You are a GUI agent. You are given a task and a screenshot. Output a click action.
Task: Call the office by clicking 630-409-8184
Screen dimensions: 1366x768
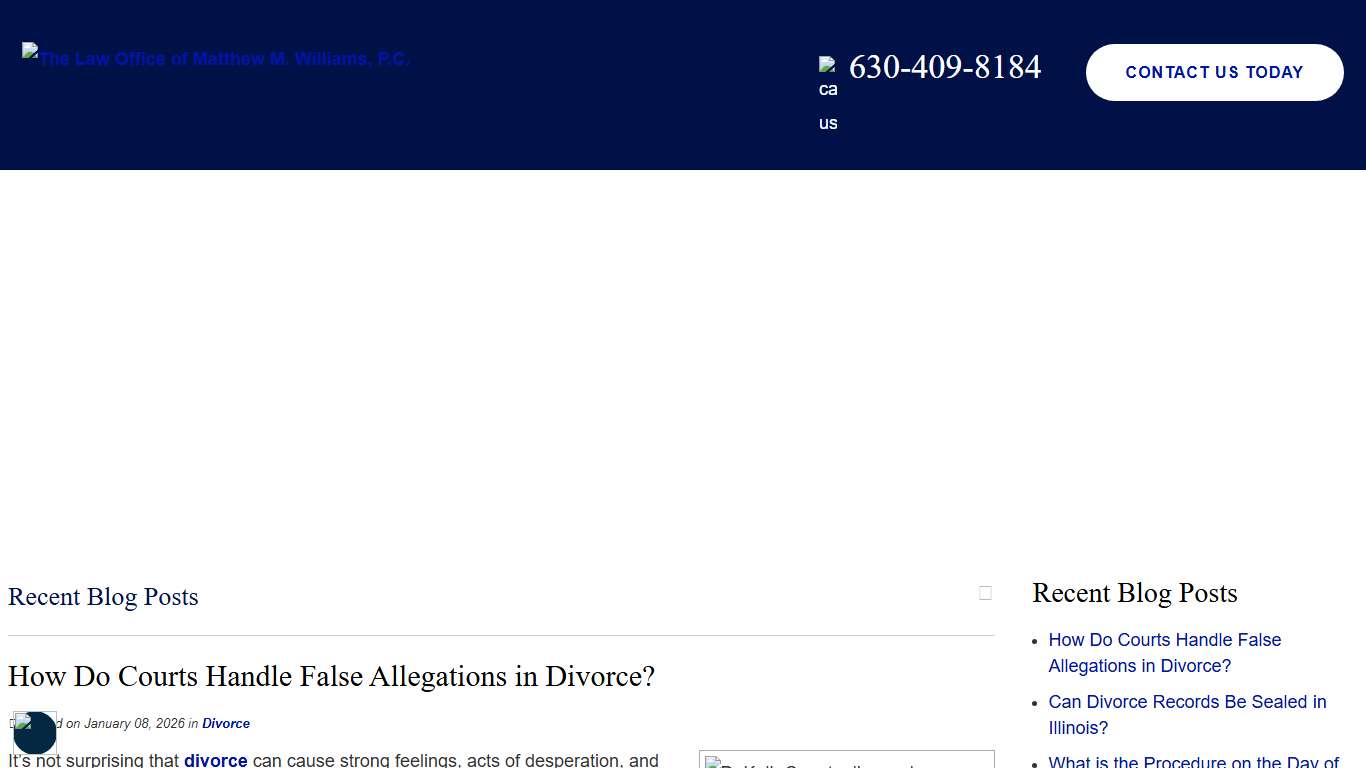point(944,68)
